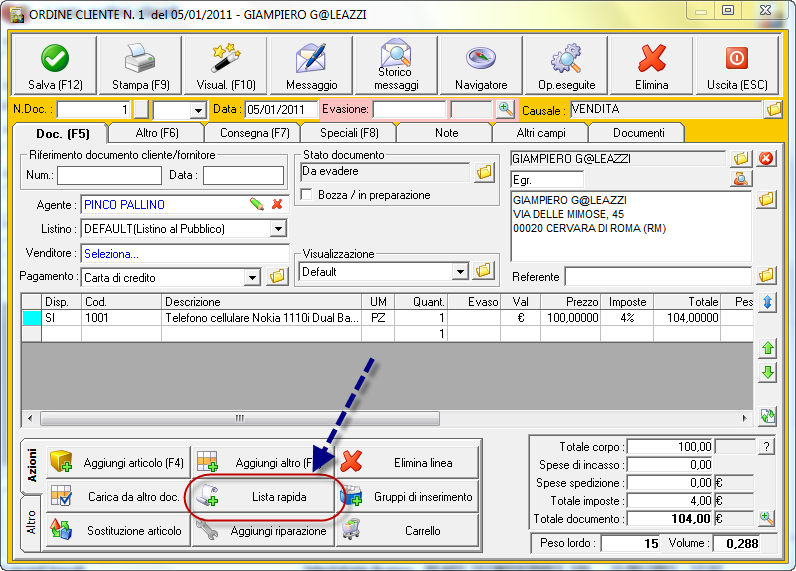Image resolution: width=796 pixels, height=571 pixels.
Task: Click the Evasione magnifier search icon
Action: tap(505, 109)
